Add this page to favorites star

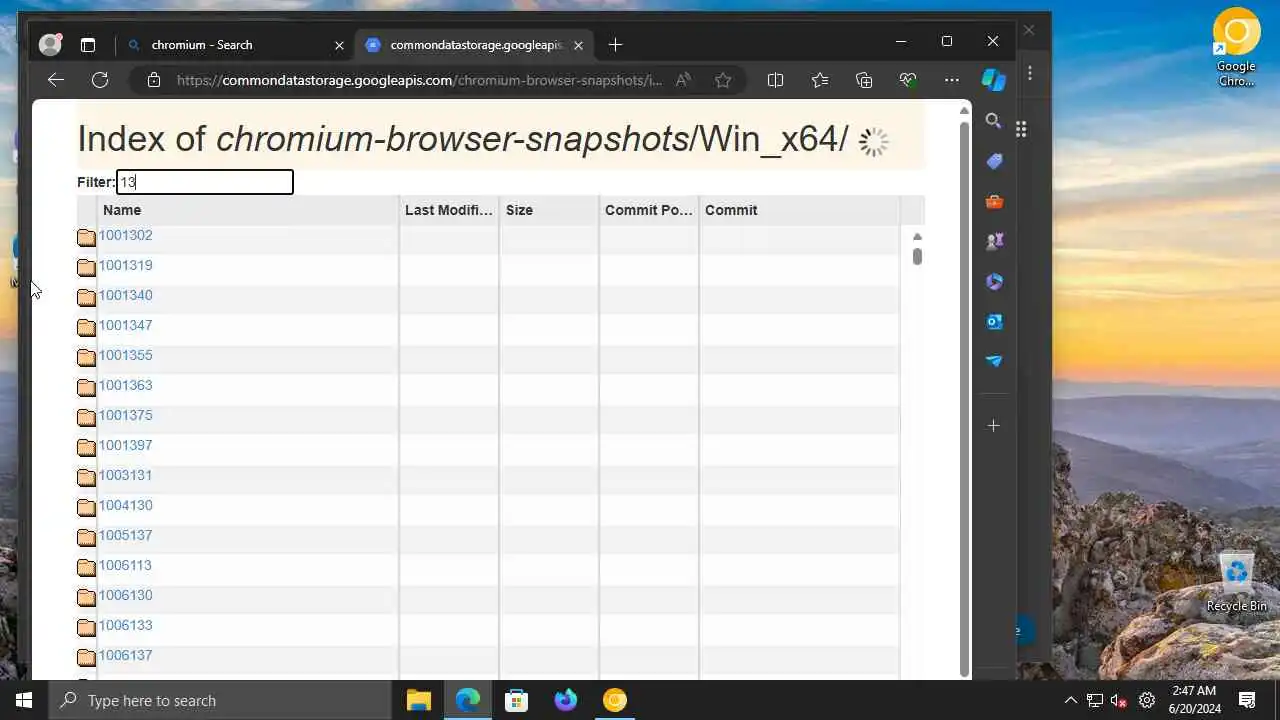tap(723, 80)
